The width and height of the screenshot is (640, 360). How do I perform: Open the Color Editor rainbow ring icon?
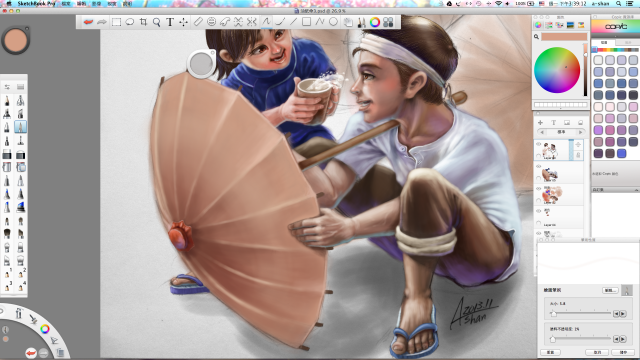click(x=375, y=22)
